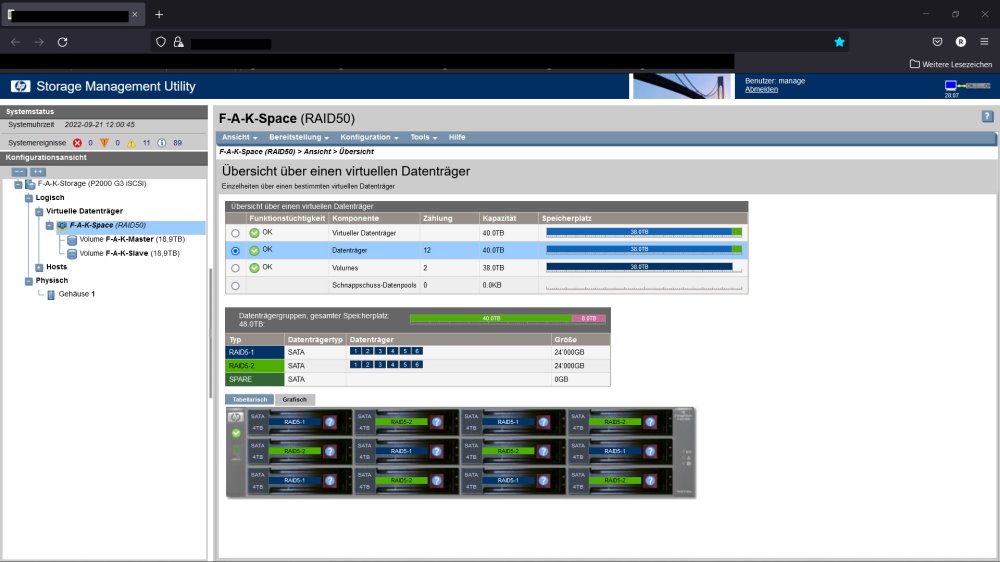Image resolution: width=1000 pixels, height=562 pixels.
Task: Collapse all tree nodes with the minus-minus button
Action: click(19, 172)
